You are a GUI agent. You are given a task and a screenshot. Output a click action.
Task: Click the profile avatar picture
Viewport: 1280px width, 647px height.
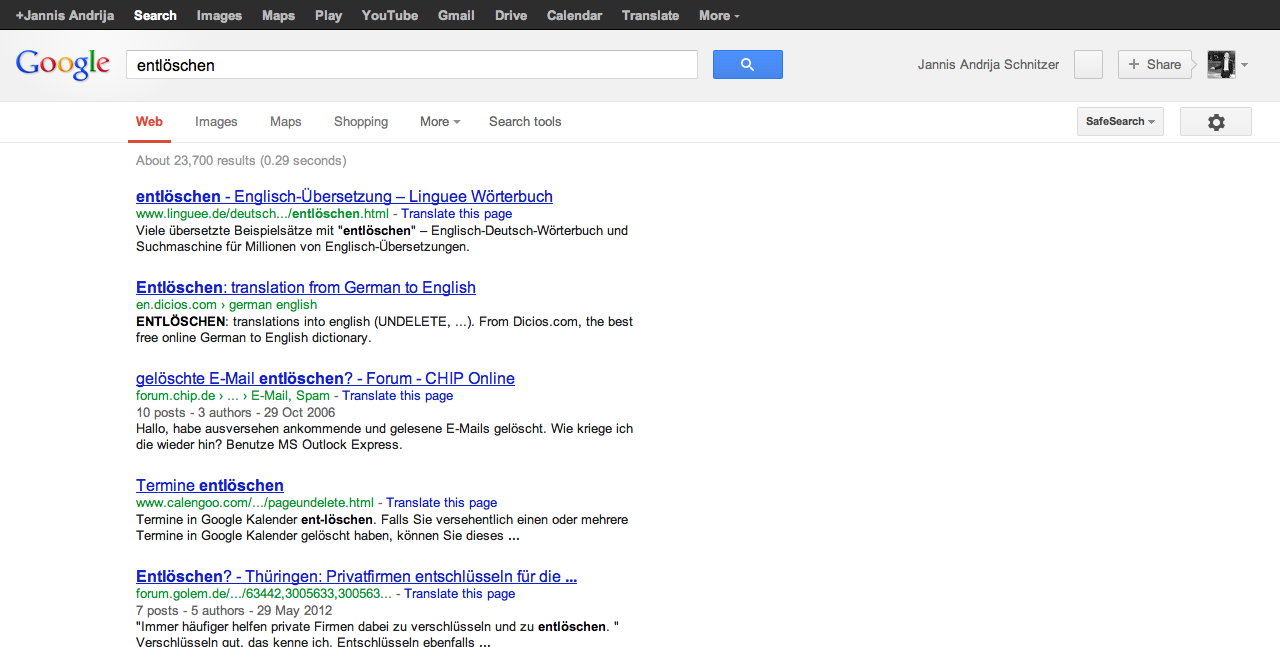(x=1221, y=65)
